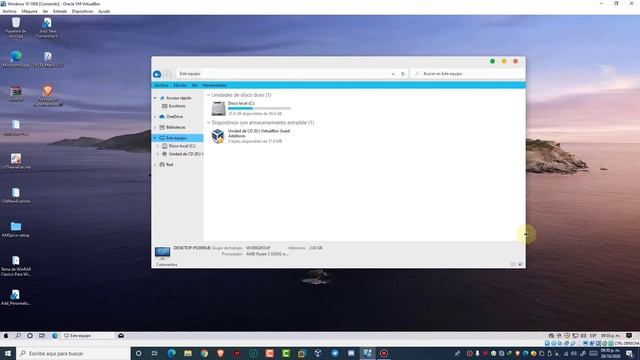640x360 pixels.
Task: Click the red record icon on host taskbar
Action: tap(384, 353)
